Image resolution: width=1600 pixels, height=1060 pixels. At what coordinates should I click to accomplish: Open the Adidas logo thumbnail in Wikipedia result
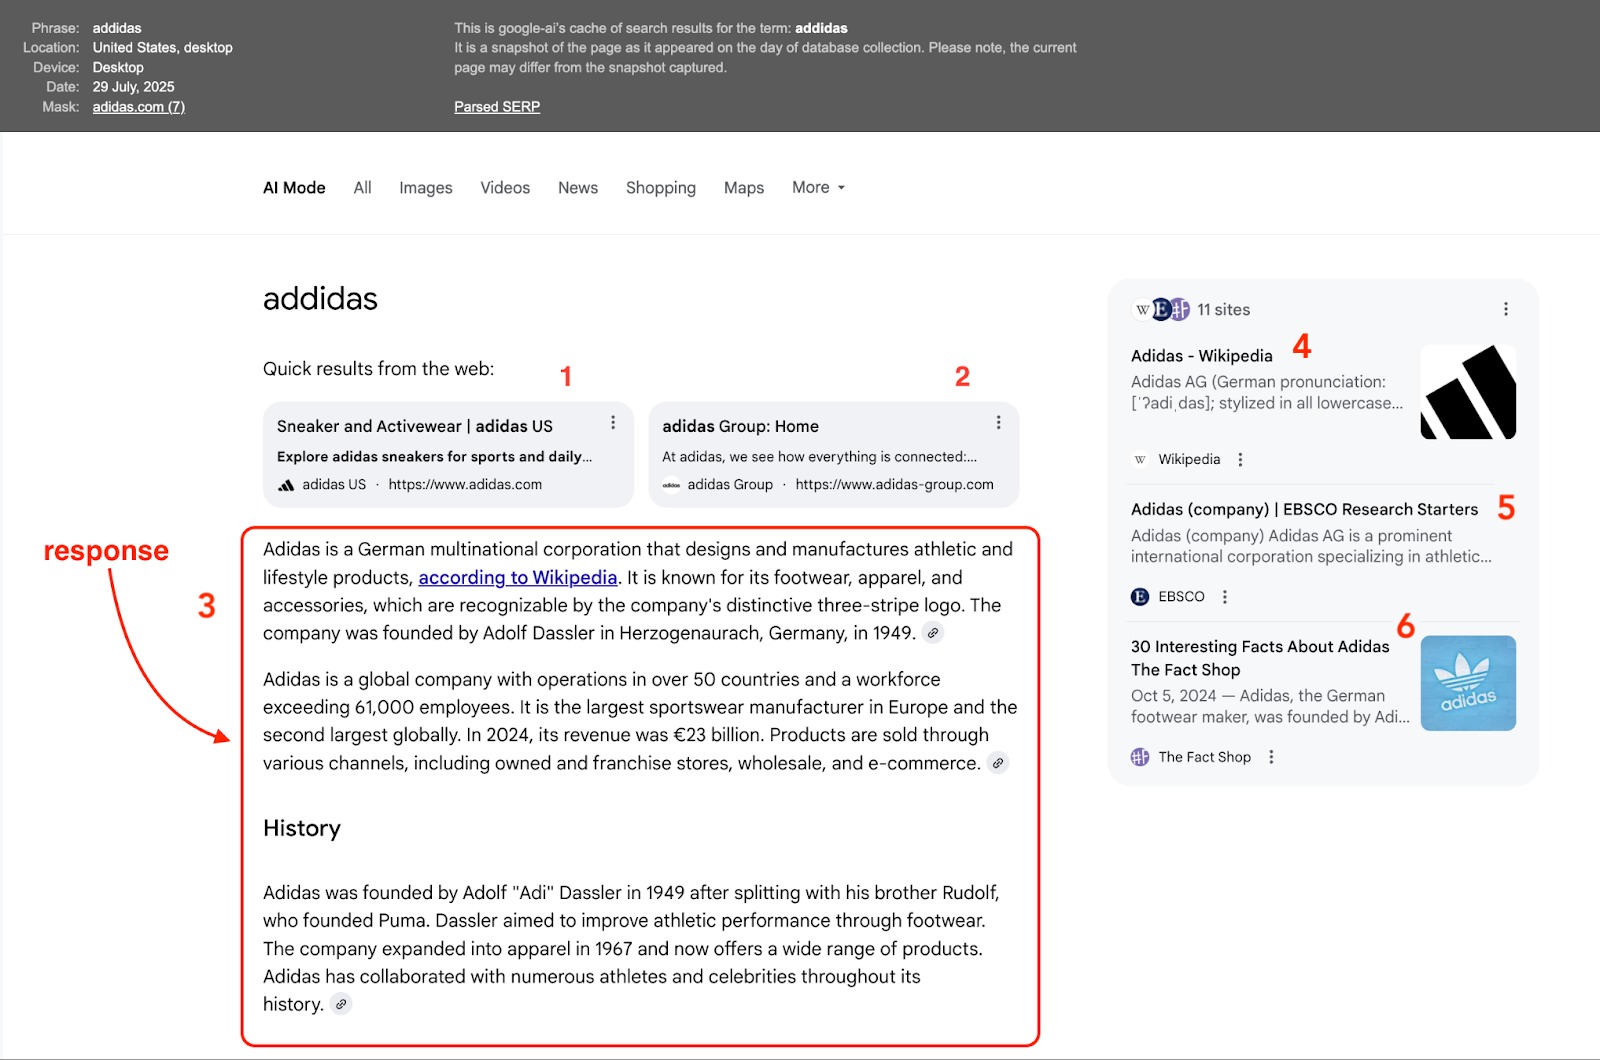pos(1467,392)
